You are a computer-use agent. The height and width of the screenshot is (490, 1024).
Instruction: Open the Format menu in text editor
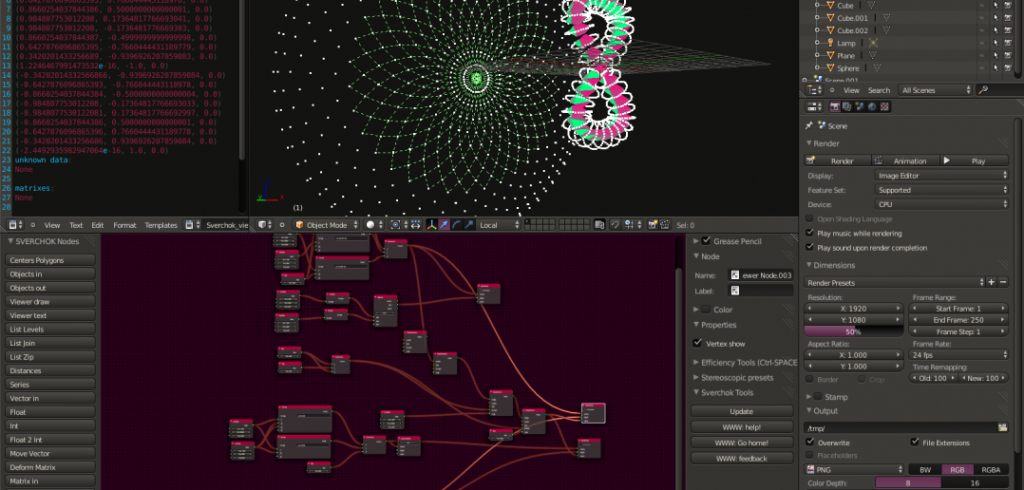[124, 225]
